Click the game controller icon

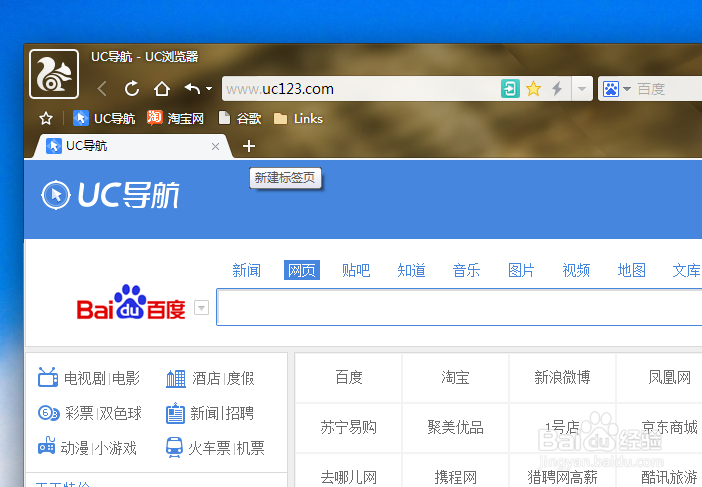click(47, 446)
